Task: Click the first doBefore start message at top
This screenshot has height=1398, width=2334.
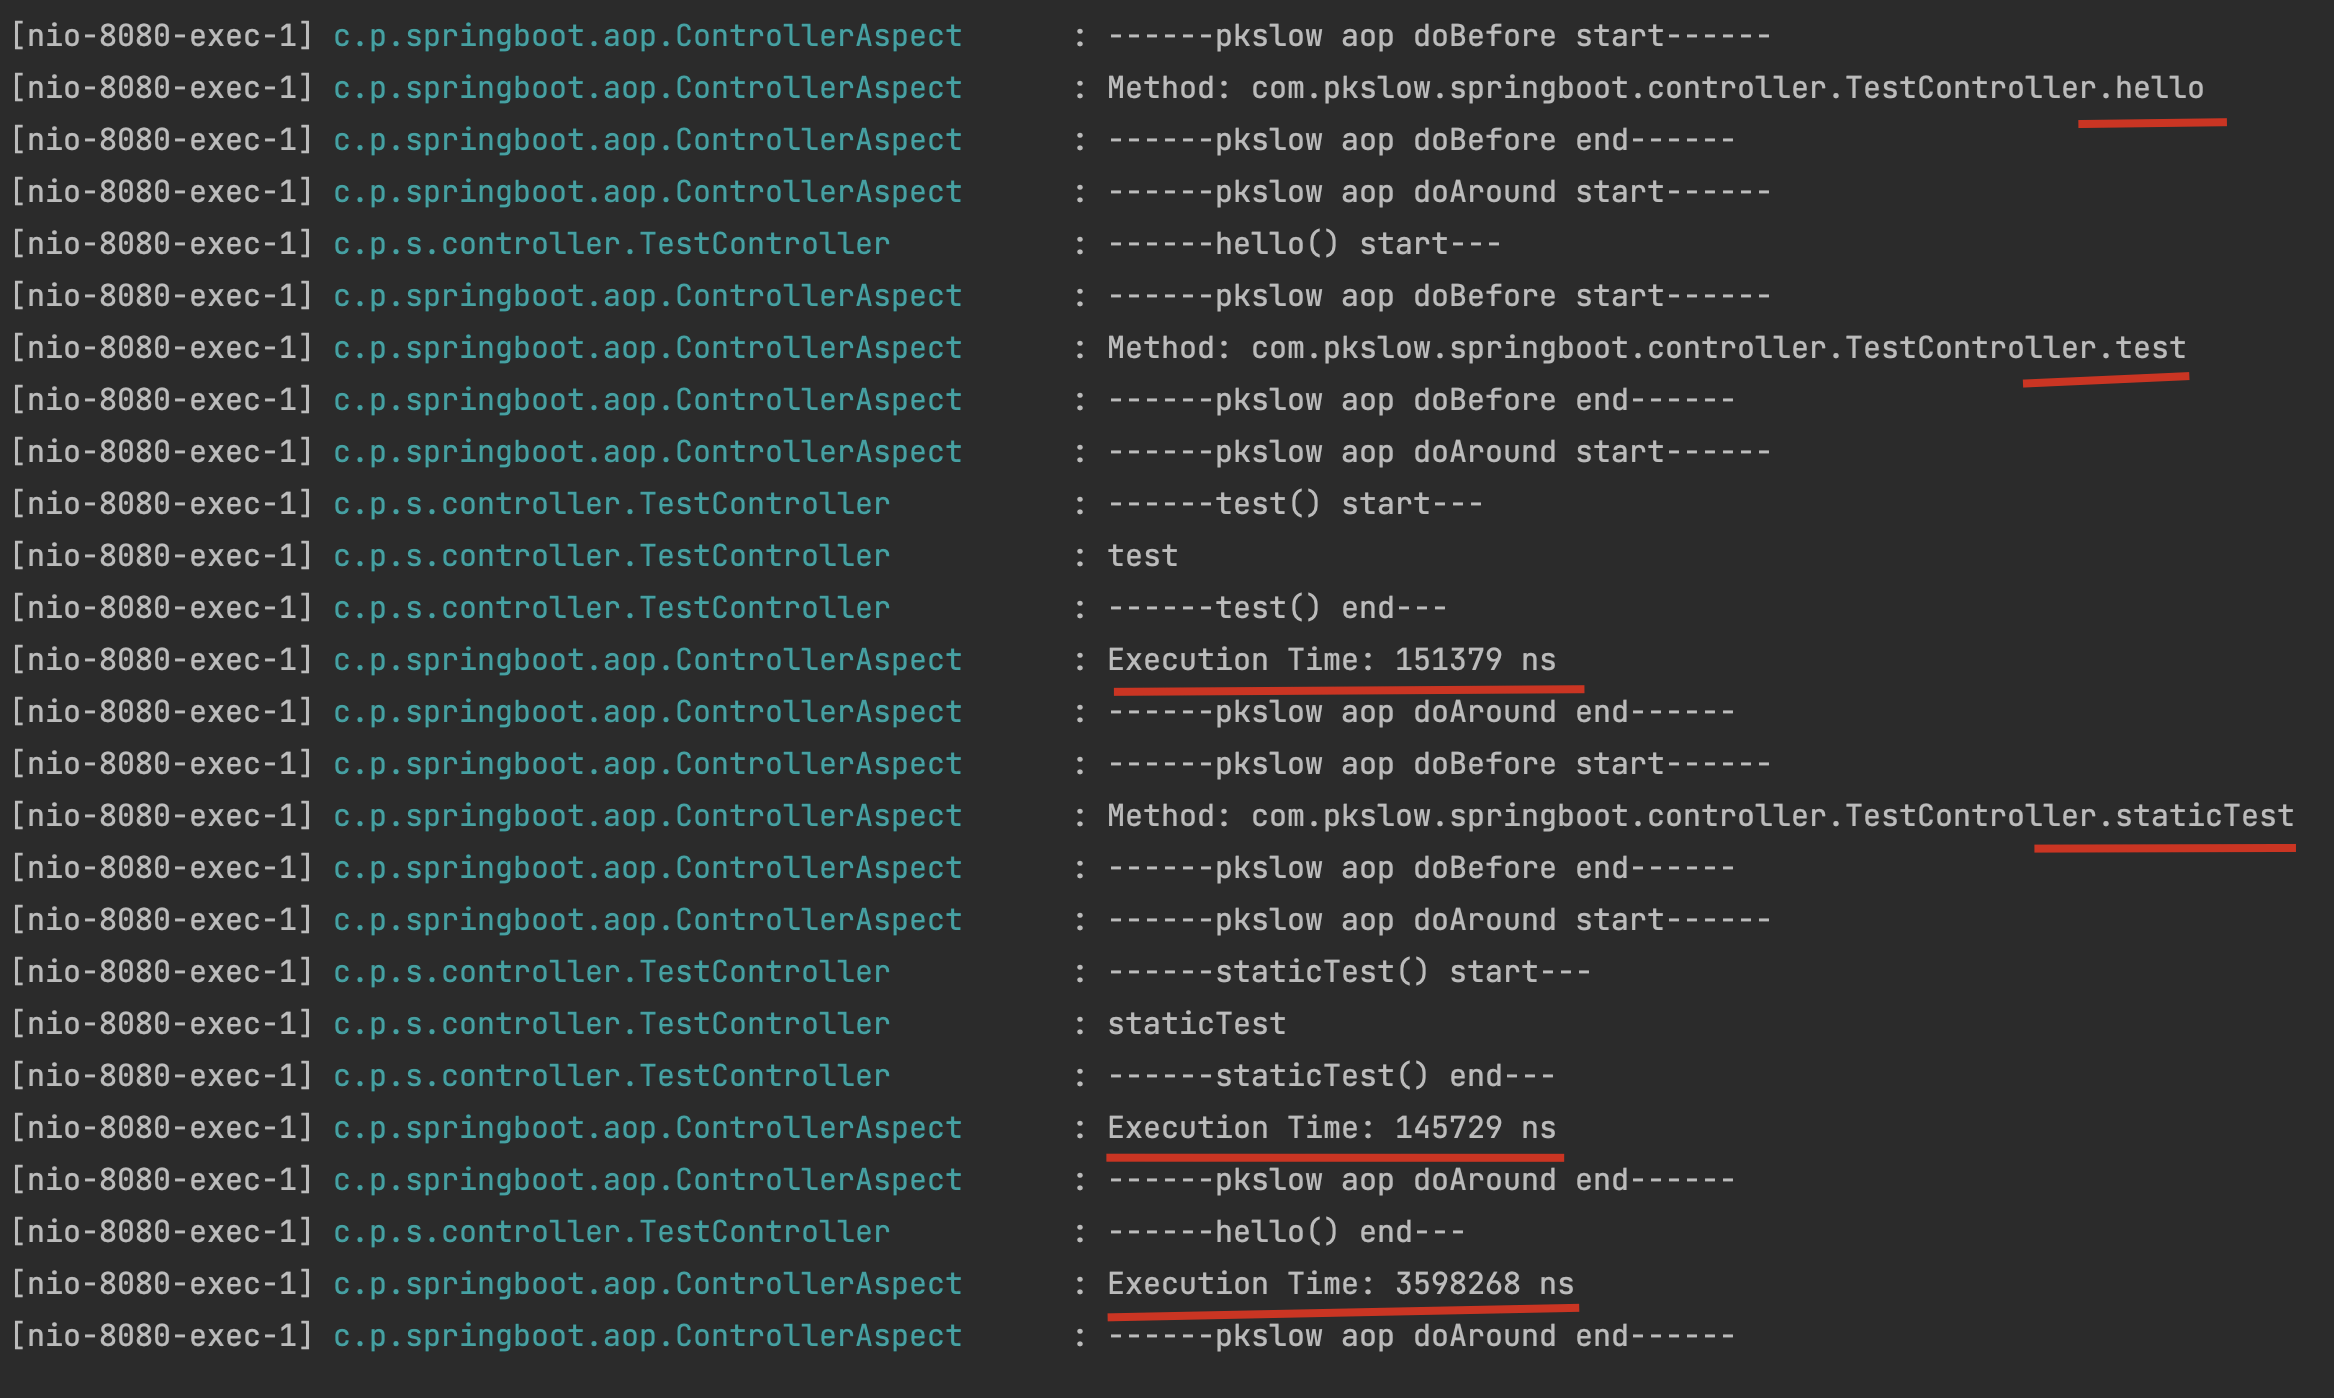Action: (x=1439, y=36)
